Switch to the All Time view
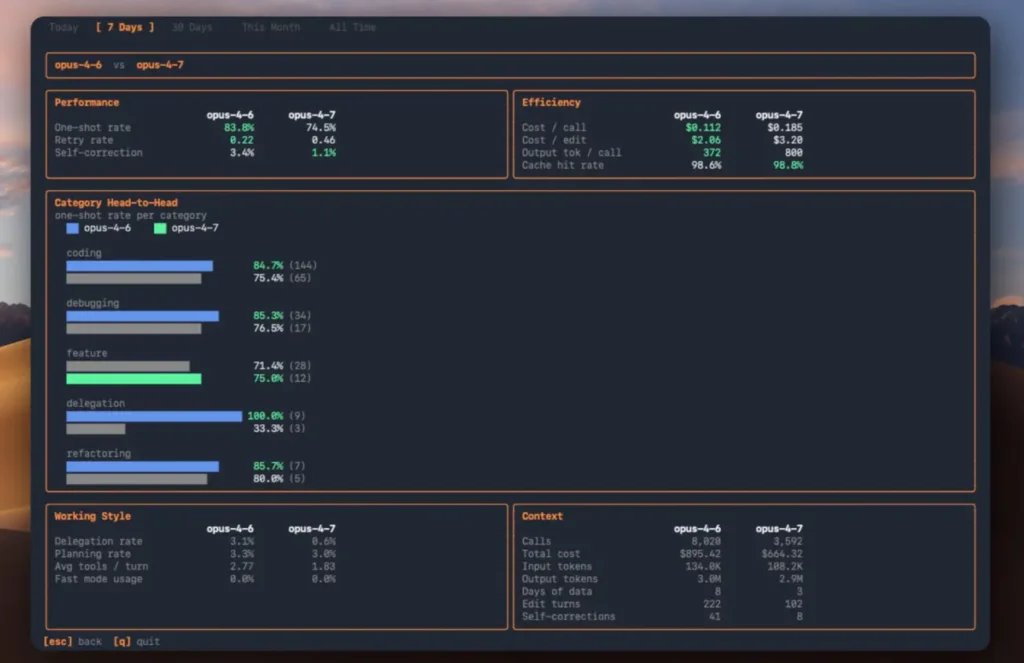 click(351, 27)
